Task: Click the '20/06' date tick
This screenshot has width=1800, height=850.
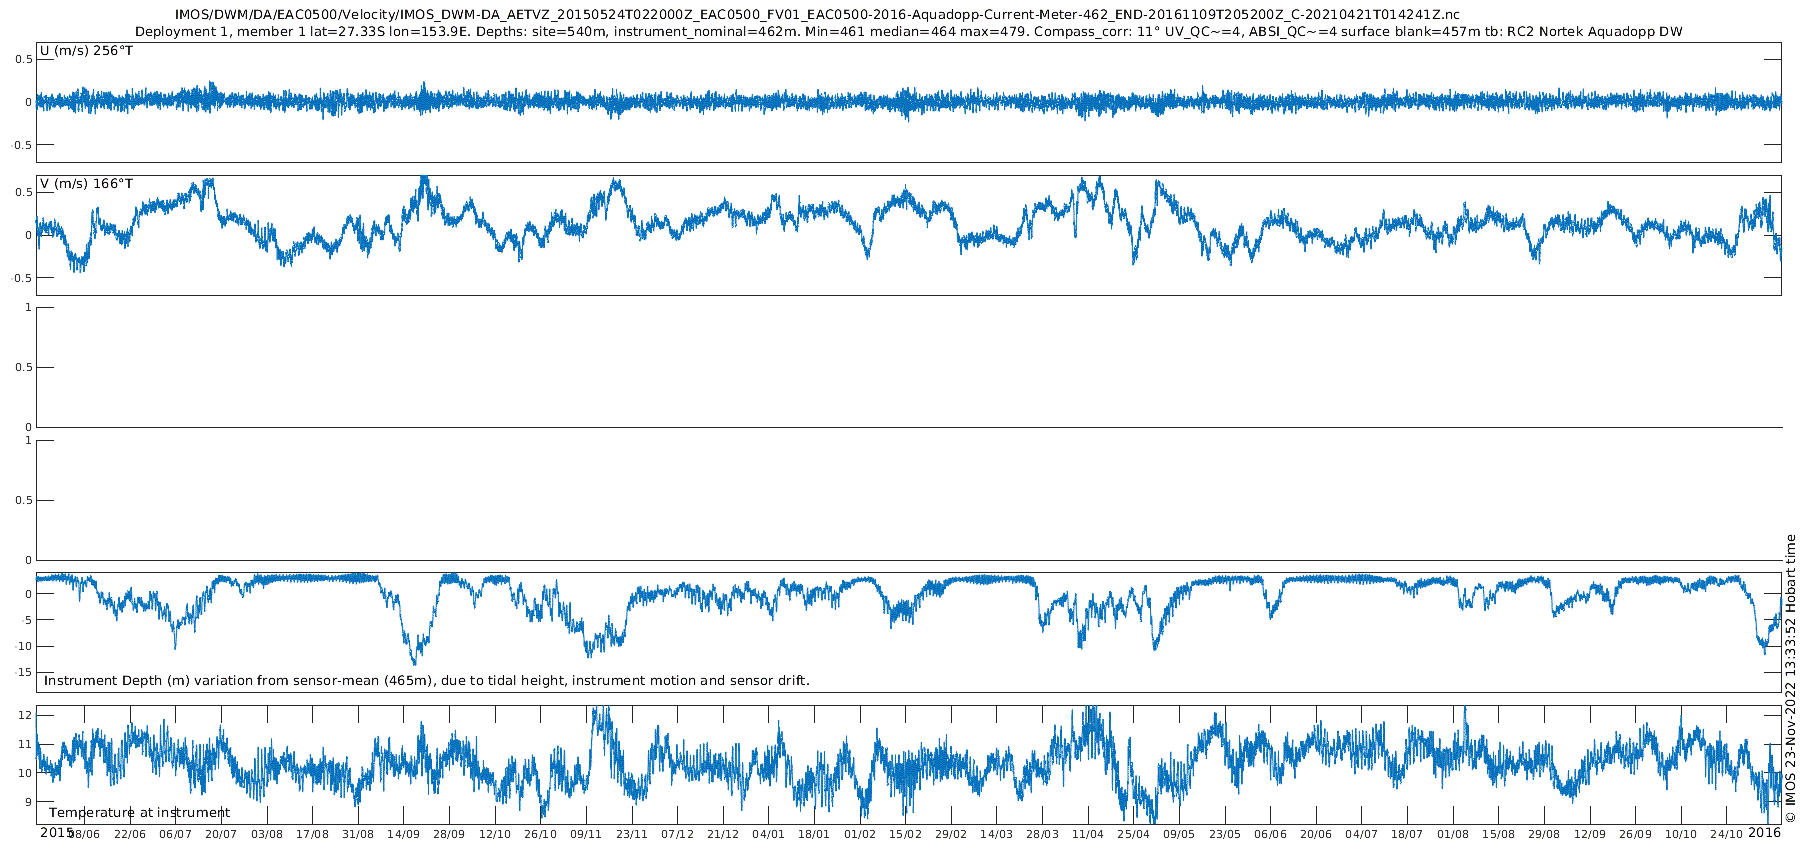Action: [1316, 835]
